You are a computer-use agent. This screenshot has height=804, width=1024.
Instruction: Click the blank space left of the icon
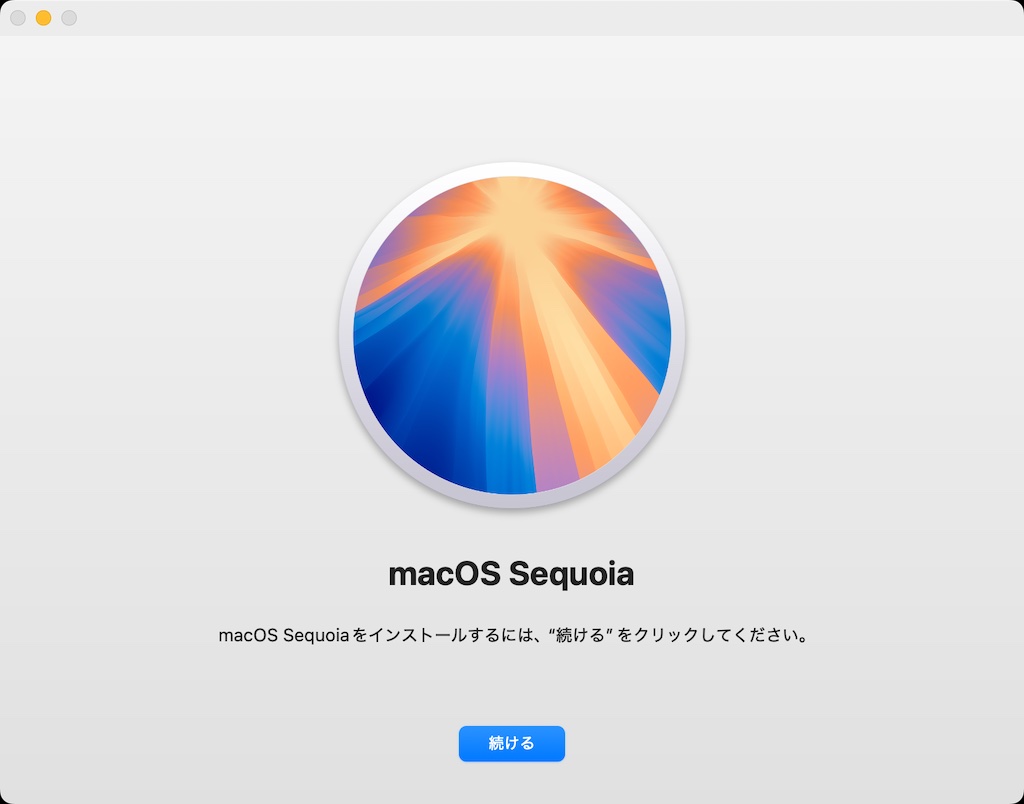coord(170,334)
